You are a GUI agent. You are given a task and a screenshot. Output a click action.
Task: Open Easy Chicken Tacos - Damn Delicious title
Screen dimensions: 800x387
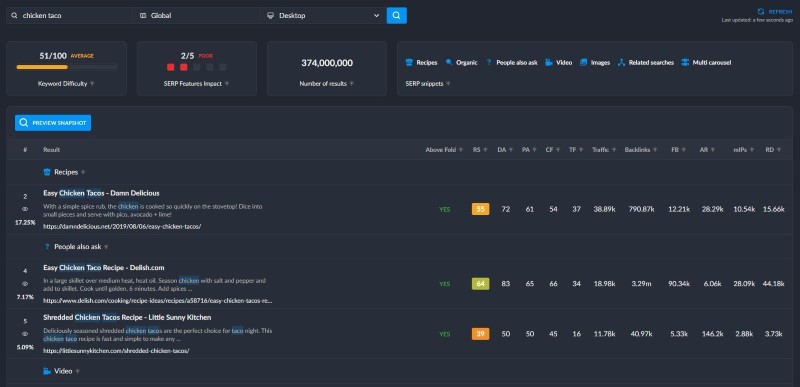pyautogui.click(x=101, y=193)
